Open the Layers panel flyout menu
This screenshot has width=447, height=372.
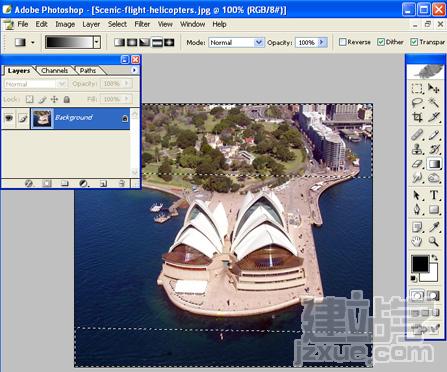(x=134, y=70)
